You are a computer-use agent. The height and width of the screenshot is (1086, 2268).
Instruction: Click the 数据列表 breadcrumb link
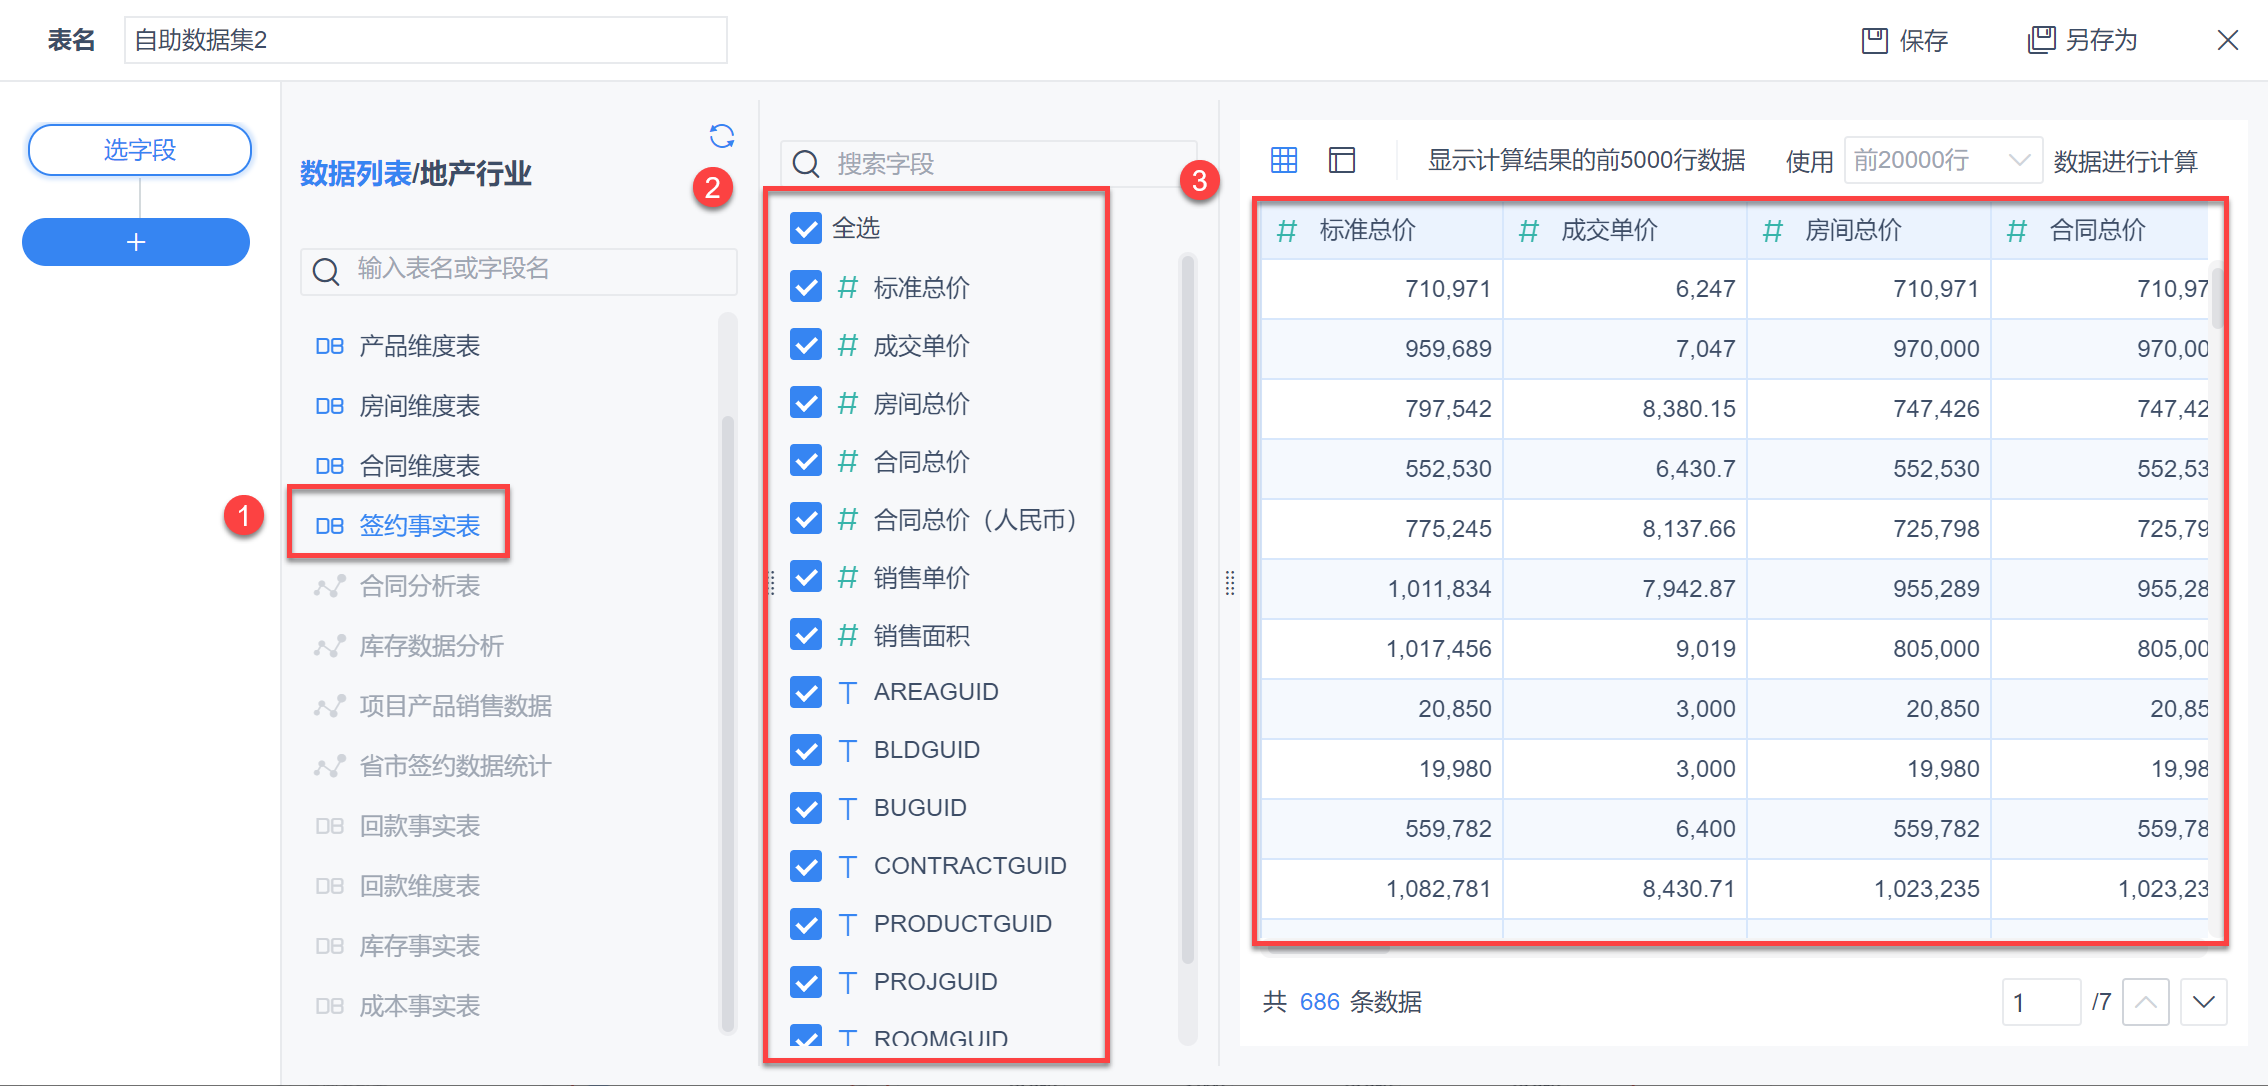[x=355, y=174]
